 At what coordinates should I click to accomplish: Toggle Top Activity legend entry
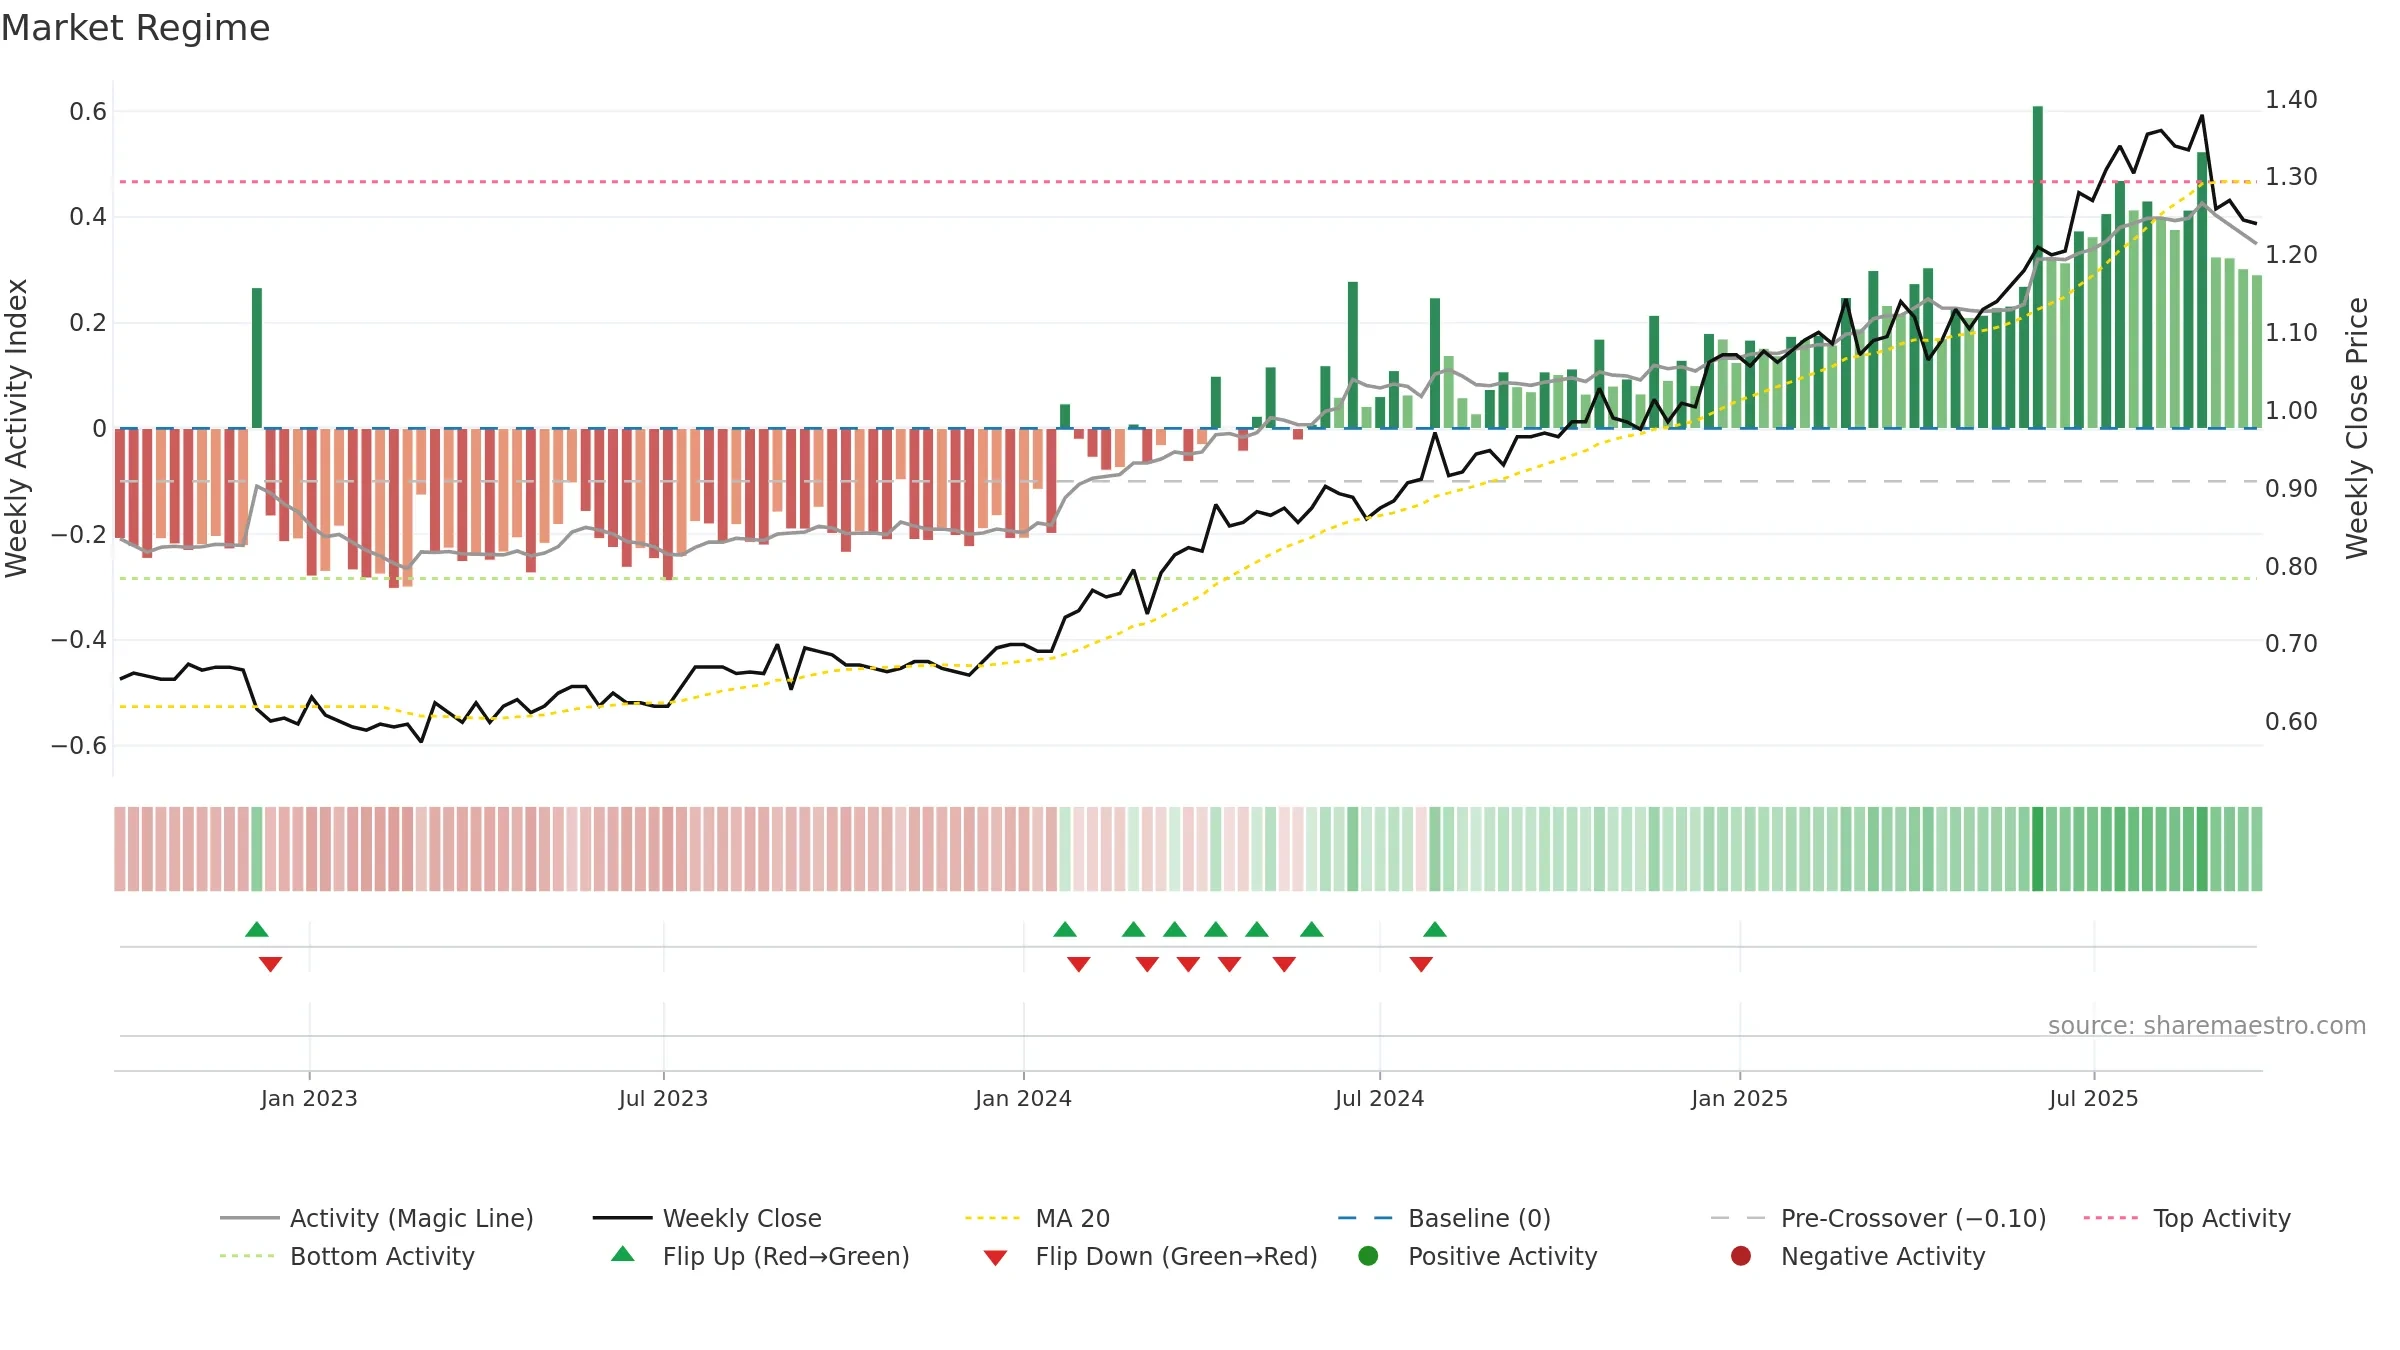point(2187,1218)
